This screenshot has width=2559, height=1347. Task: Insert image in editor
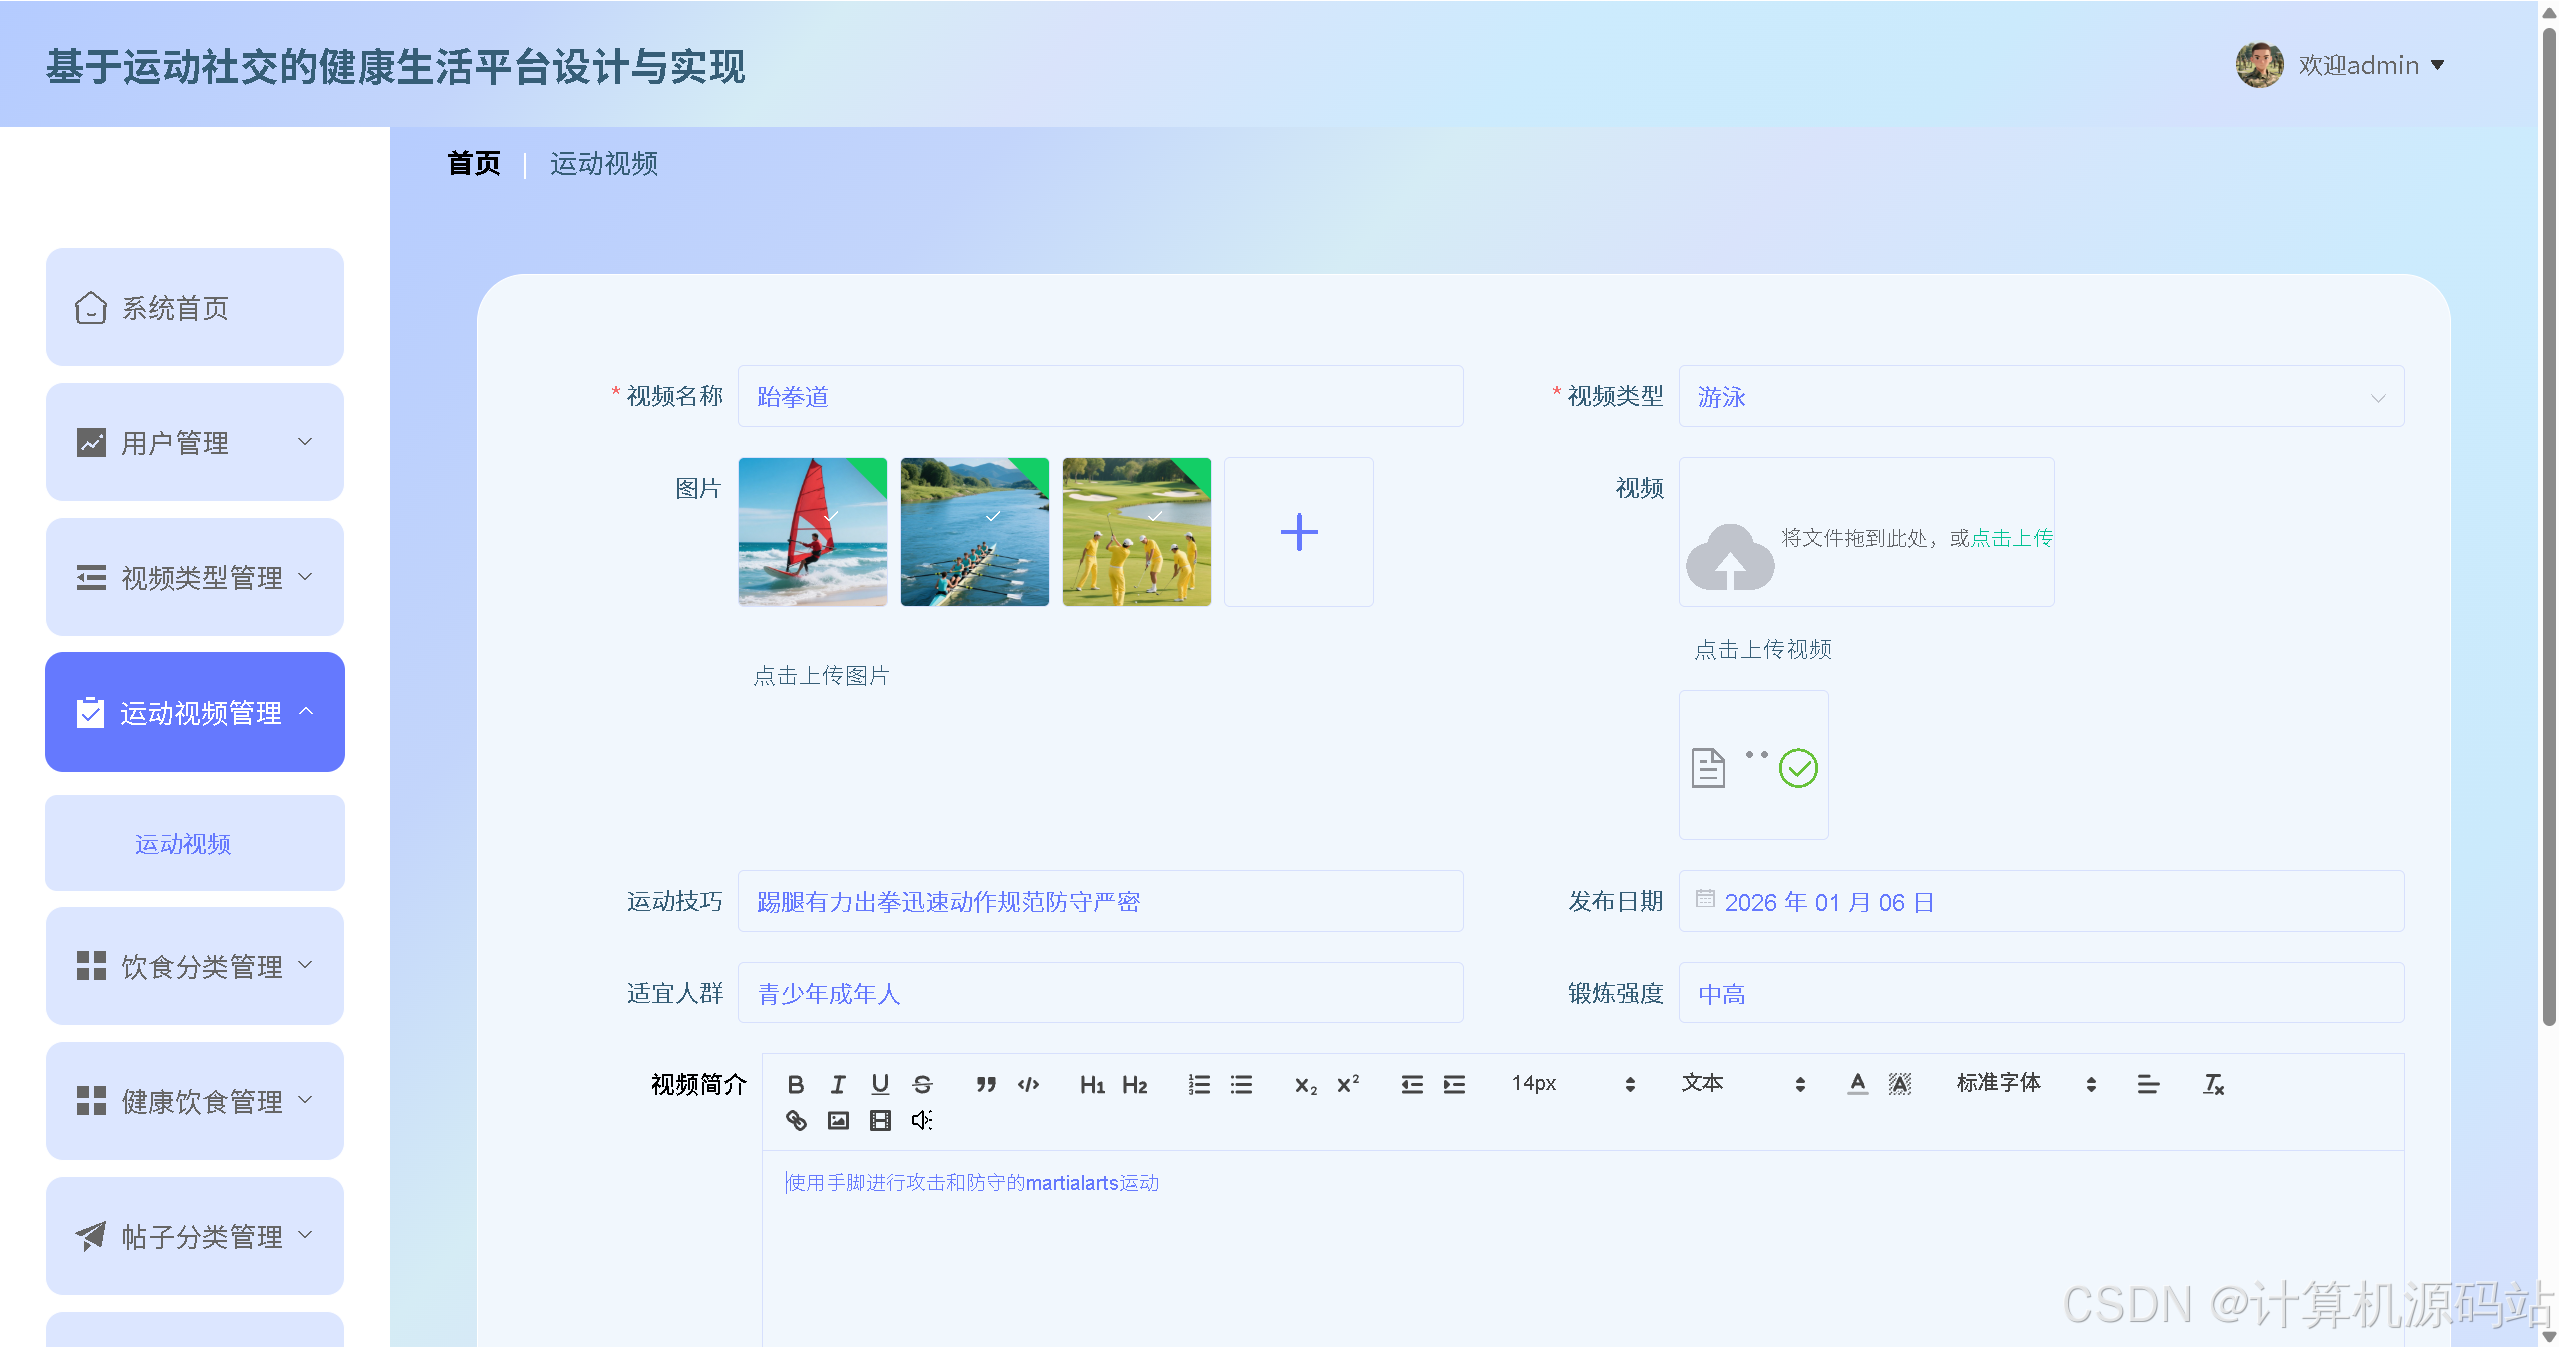point(838,1120)
